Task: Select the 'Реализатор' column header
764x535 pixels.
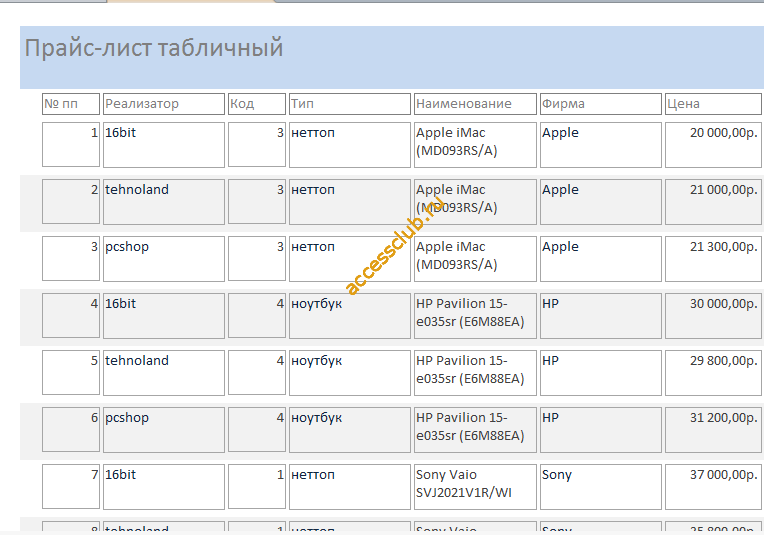Action: point(164,104)
